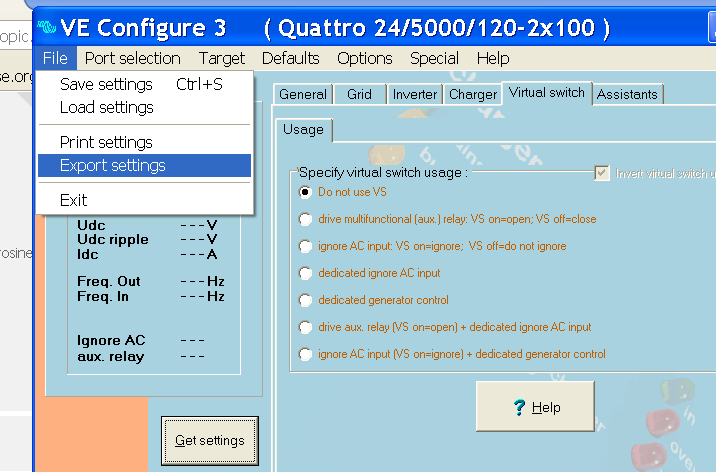Choose Print settings from File menu
The width and height of the screenshot is (716, 474).
click(144, 142)
